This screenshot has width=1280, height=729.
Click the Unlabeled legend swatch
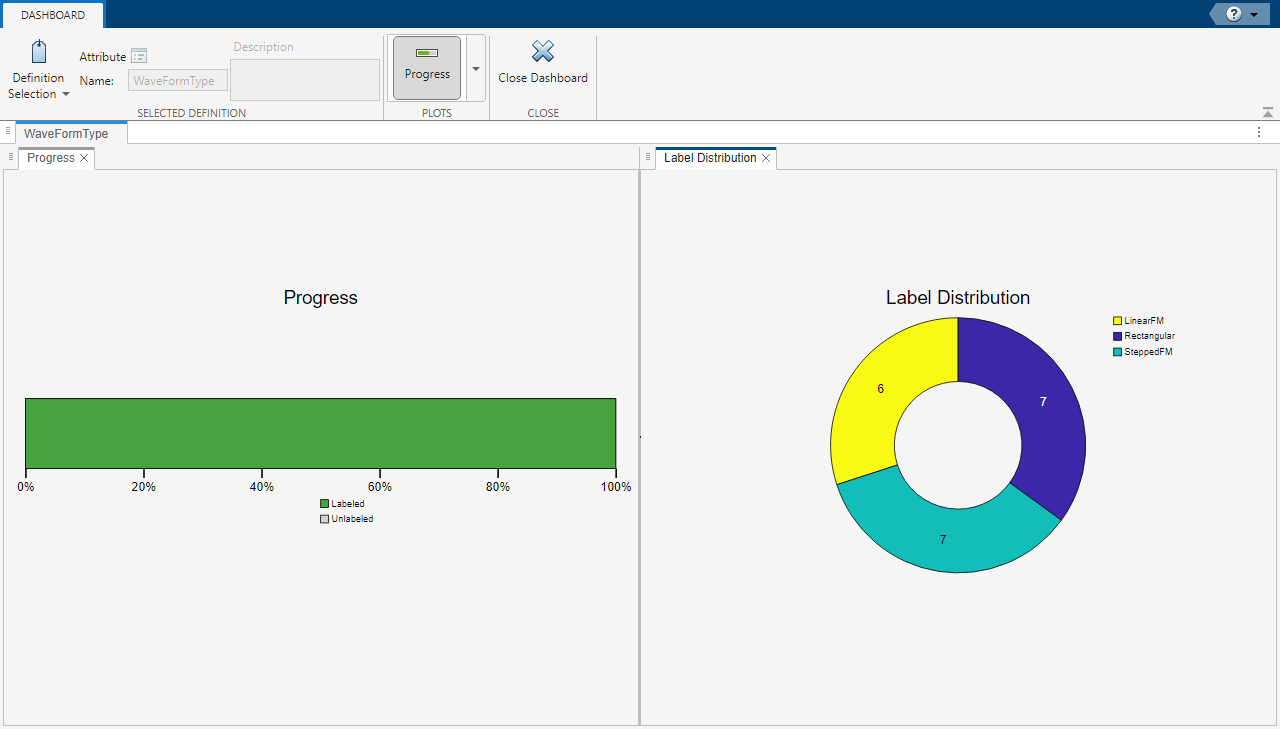pos(324,519)
